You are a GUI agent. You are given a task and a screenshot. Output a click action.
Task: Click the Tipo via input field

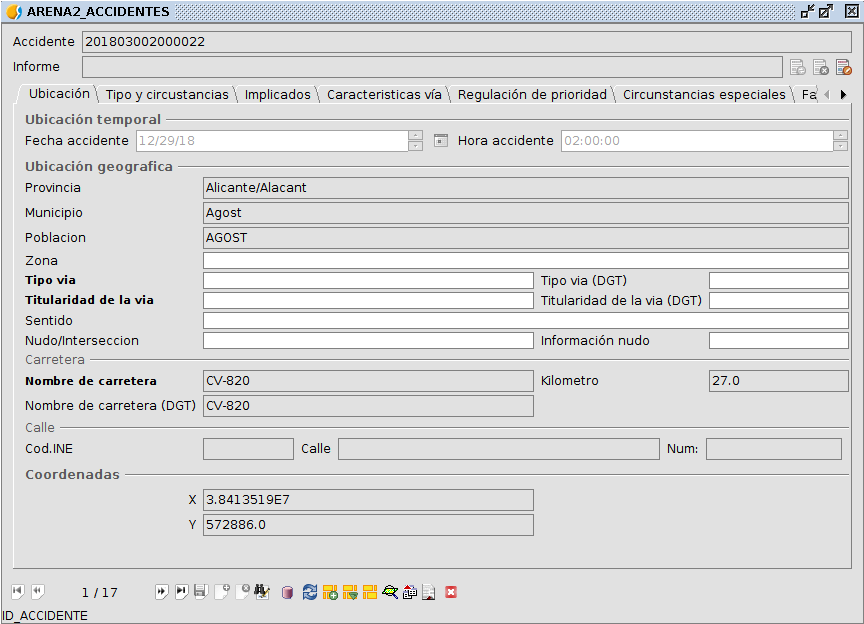click(368, 280)
